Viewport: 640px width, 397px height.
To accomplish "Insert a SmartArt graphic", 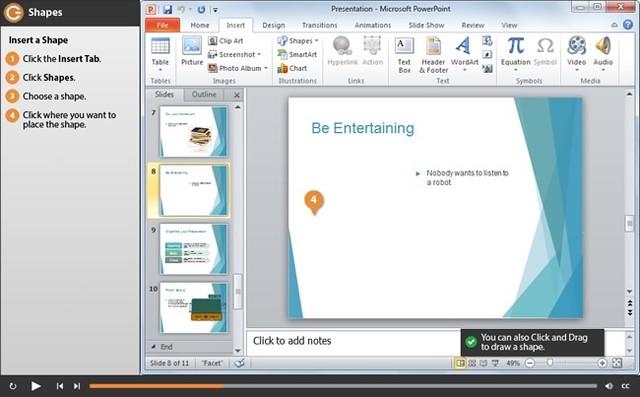I will (x=297, y=54).
